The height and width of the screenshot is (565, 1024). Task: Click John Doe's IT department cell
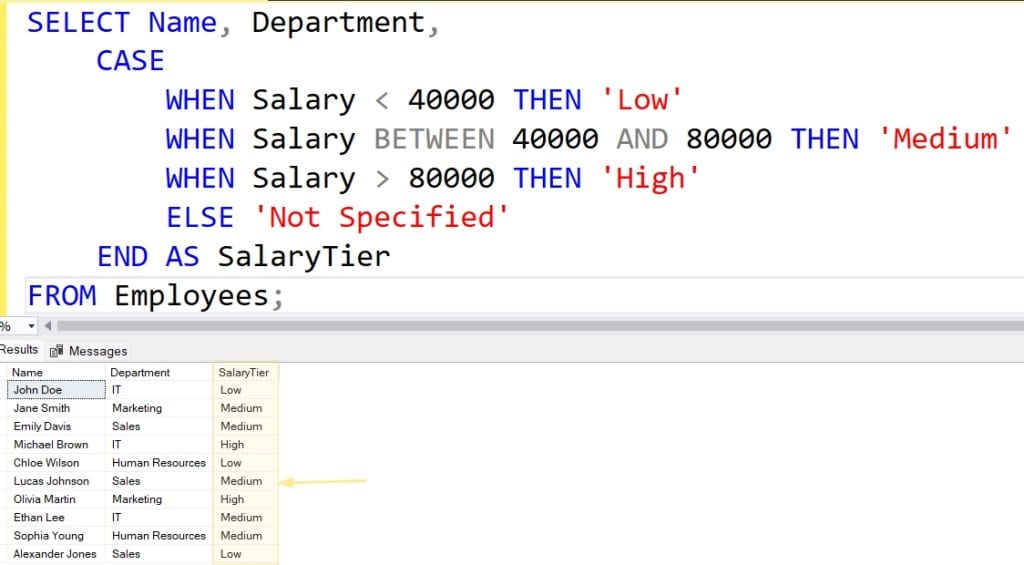click(159, 390)
